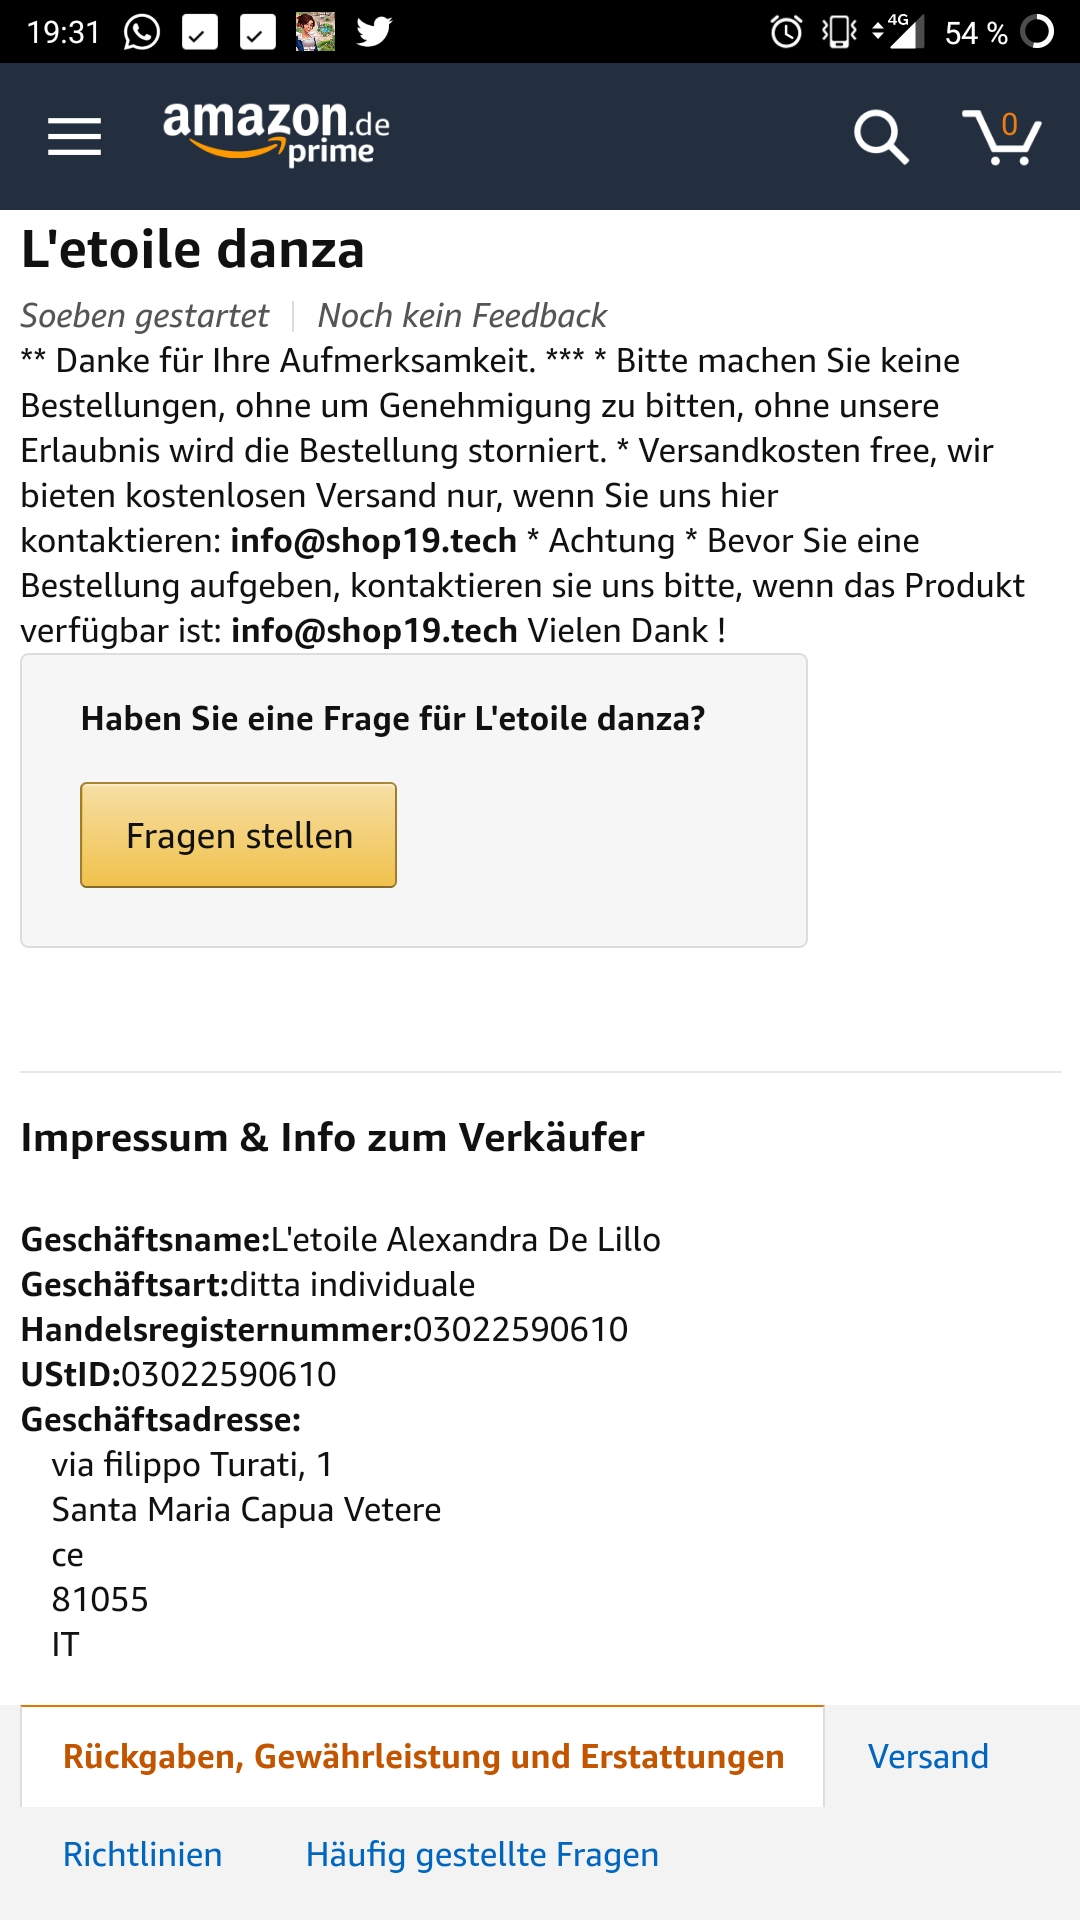This screenshot has height=1920, width=1080.
Task: Switch to the Richtlinien tab
Action: [x=142, y=1855]
